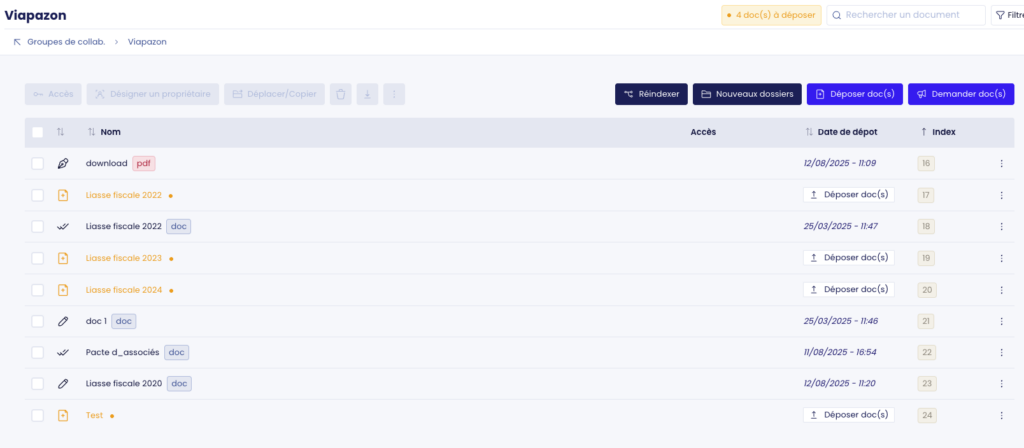Check the box for download pdf row
The image size is (1024, 448).
tap(37, 163)
